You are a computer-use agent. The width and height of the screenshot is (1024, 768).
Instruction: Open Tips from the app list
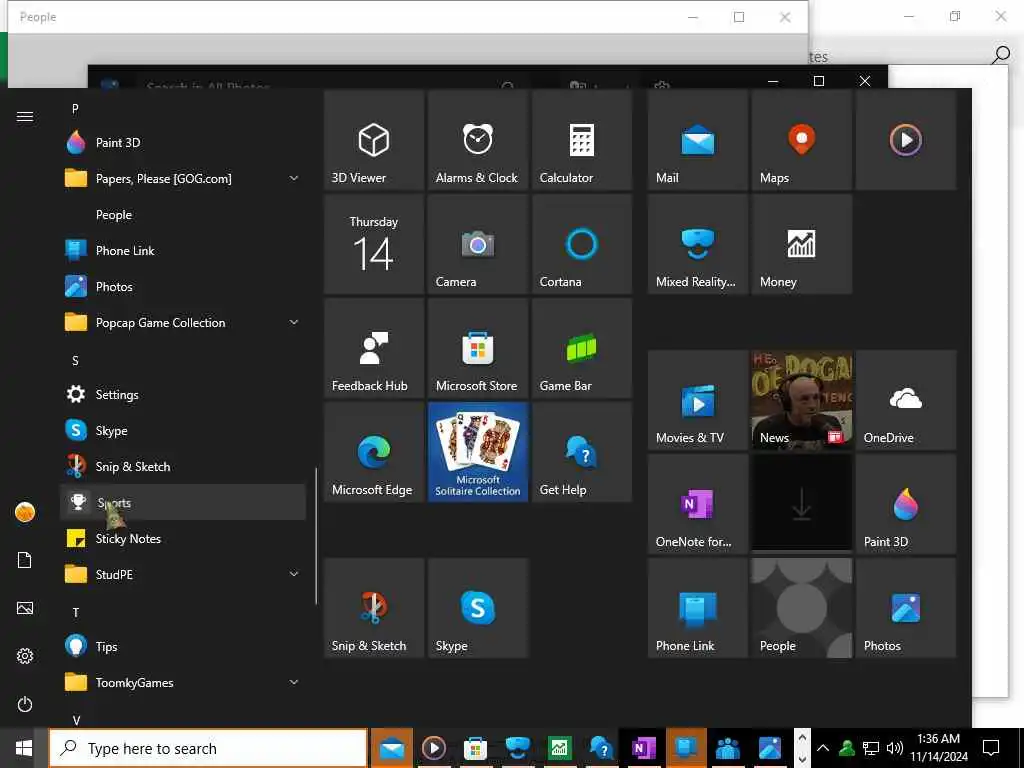coord(182,647)
